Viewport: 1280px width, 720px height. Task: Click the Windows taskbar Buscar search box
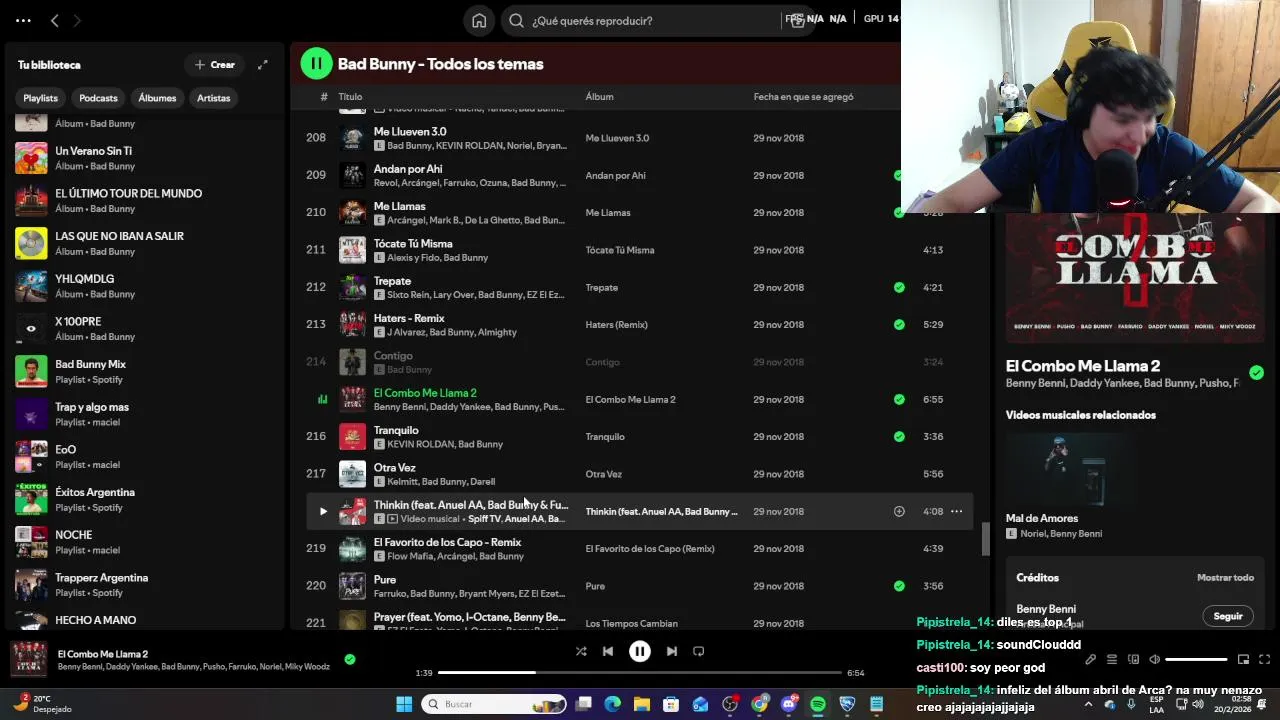(494, 704)
